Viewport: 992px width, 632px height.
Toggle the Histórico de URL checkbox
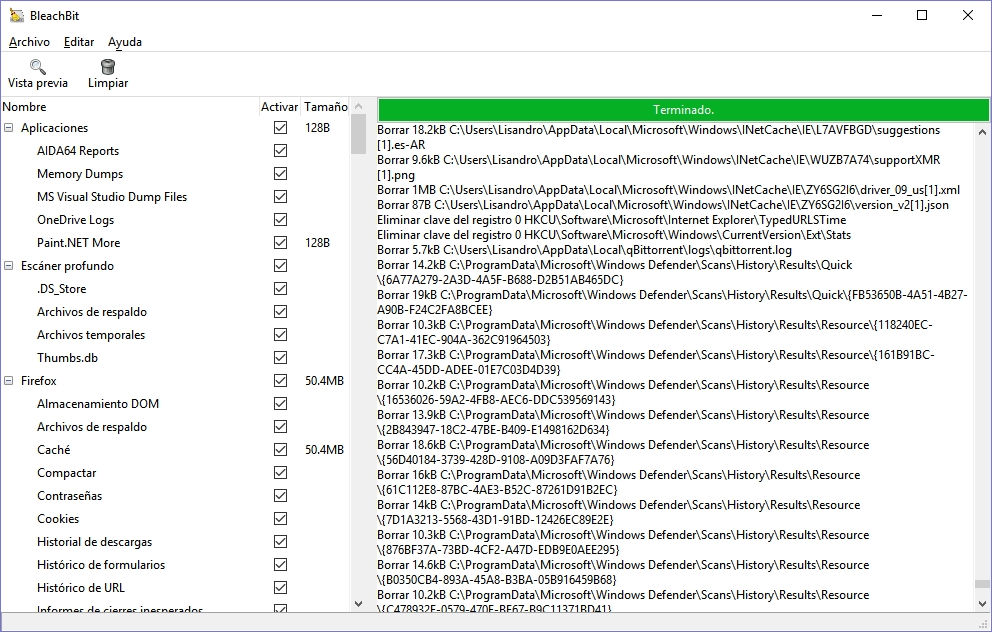click(x=280, y=588)
